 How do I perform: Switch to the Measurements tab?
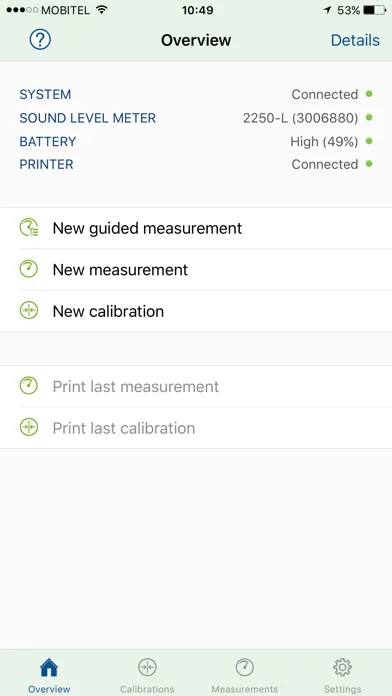point(245,675)
